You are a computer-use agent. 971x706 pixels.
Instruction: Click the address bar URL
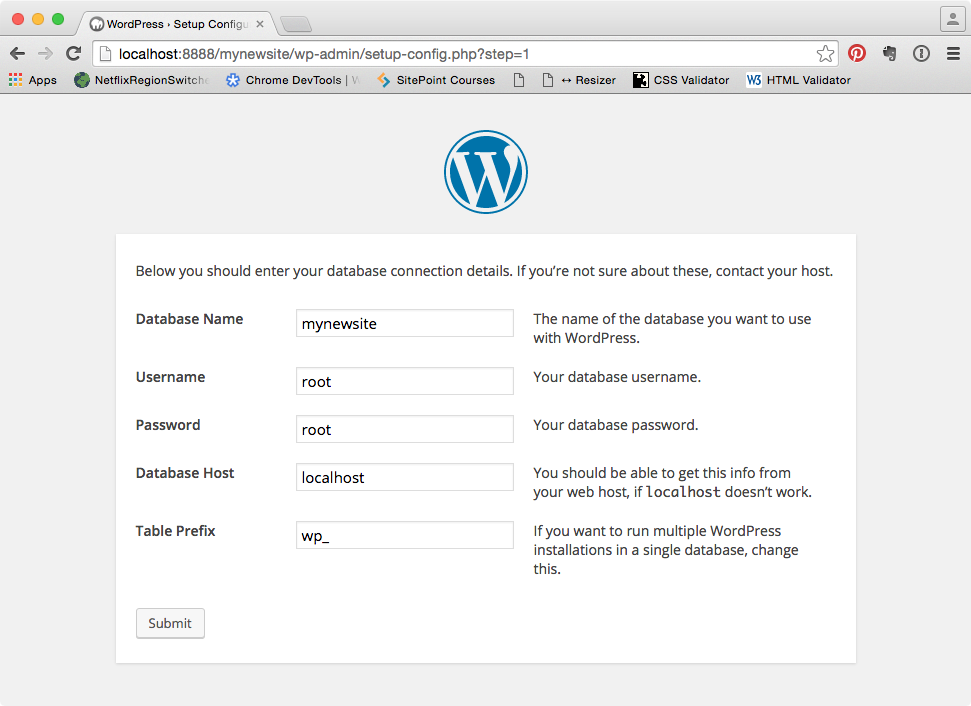point(324,54)
